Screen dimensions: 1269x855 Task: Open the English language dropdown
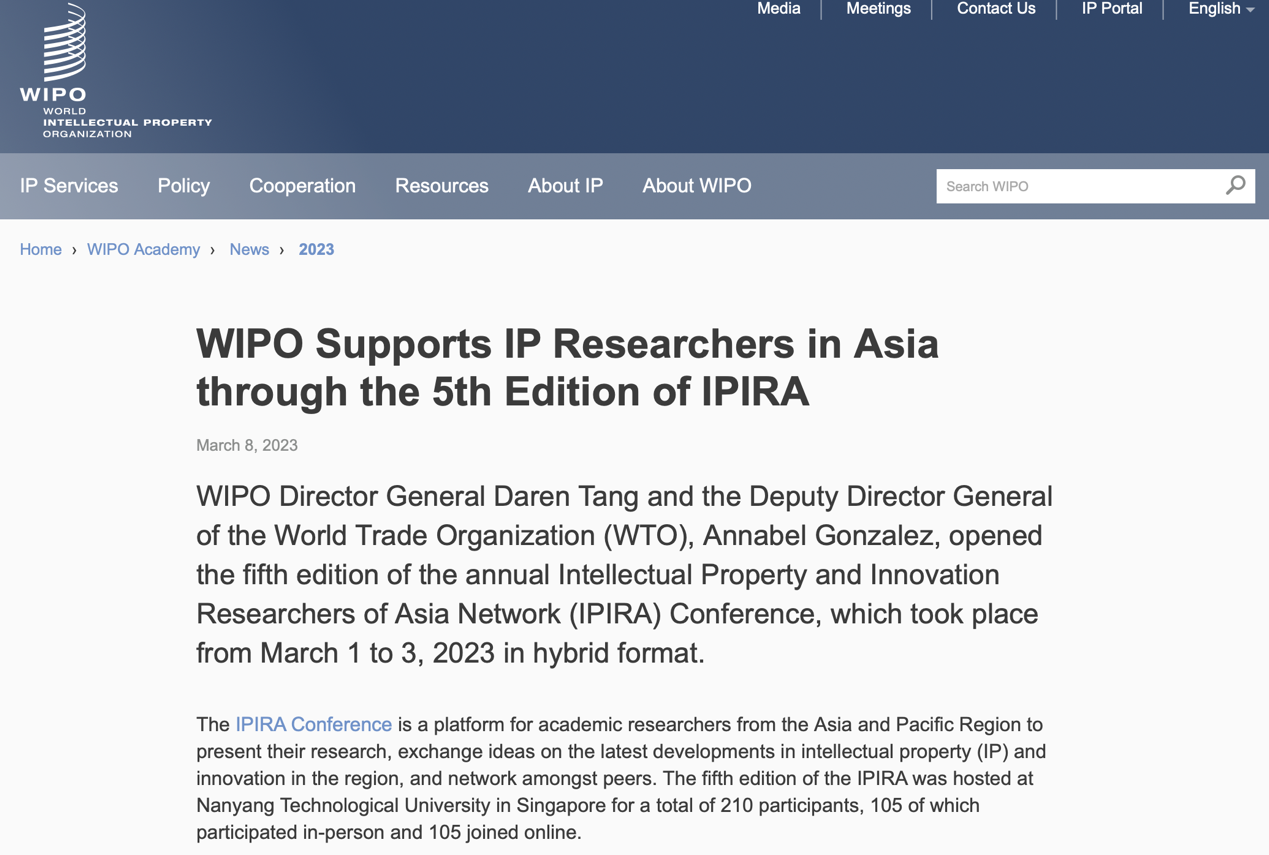tap(1220, 9)
